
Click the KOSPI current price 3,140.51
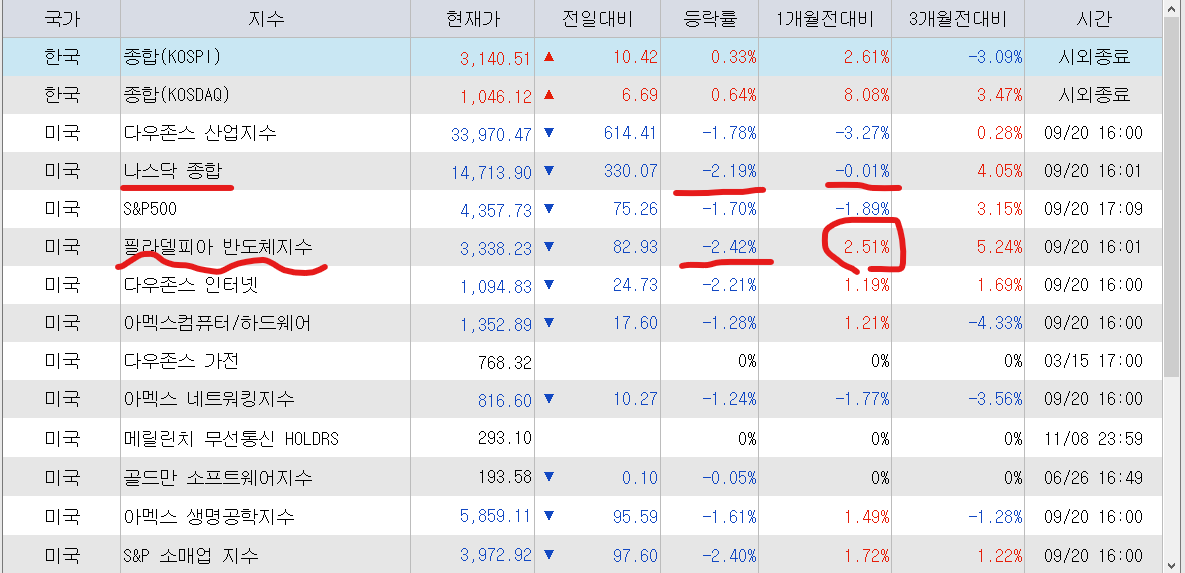pyautogui.click(x=495, y=57)
